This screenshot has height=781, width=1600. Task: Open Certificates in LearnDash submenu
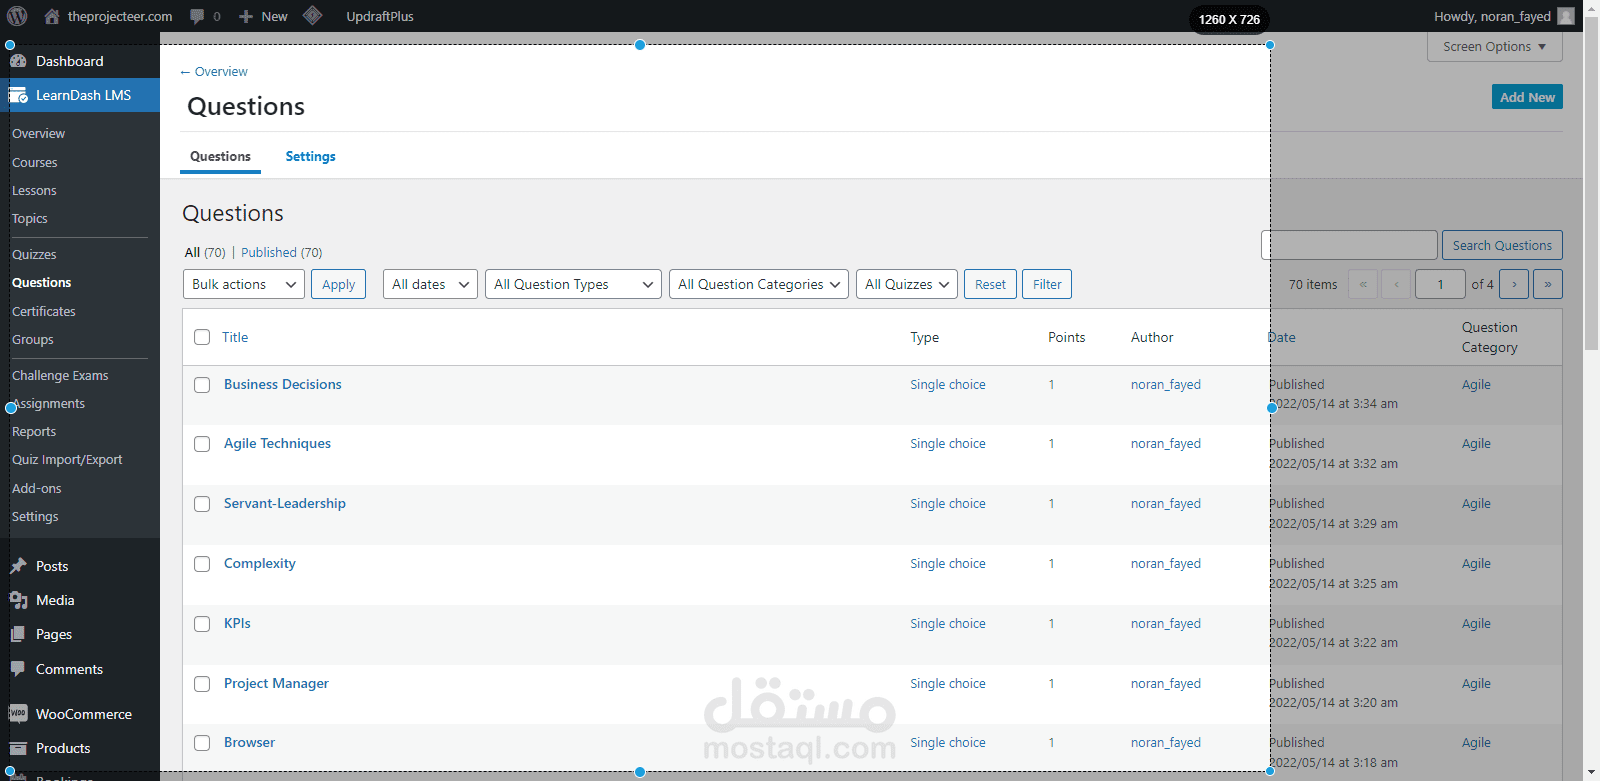click(x=44, y=311)
